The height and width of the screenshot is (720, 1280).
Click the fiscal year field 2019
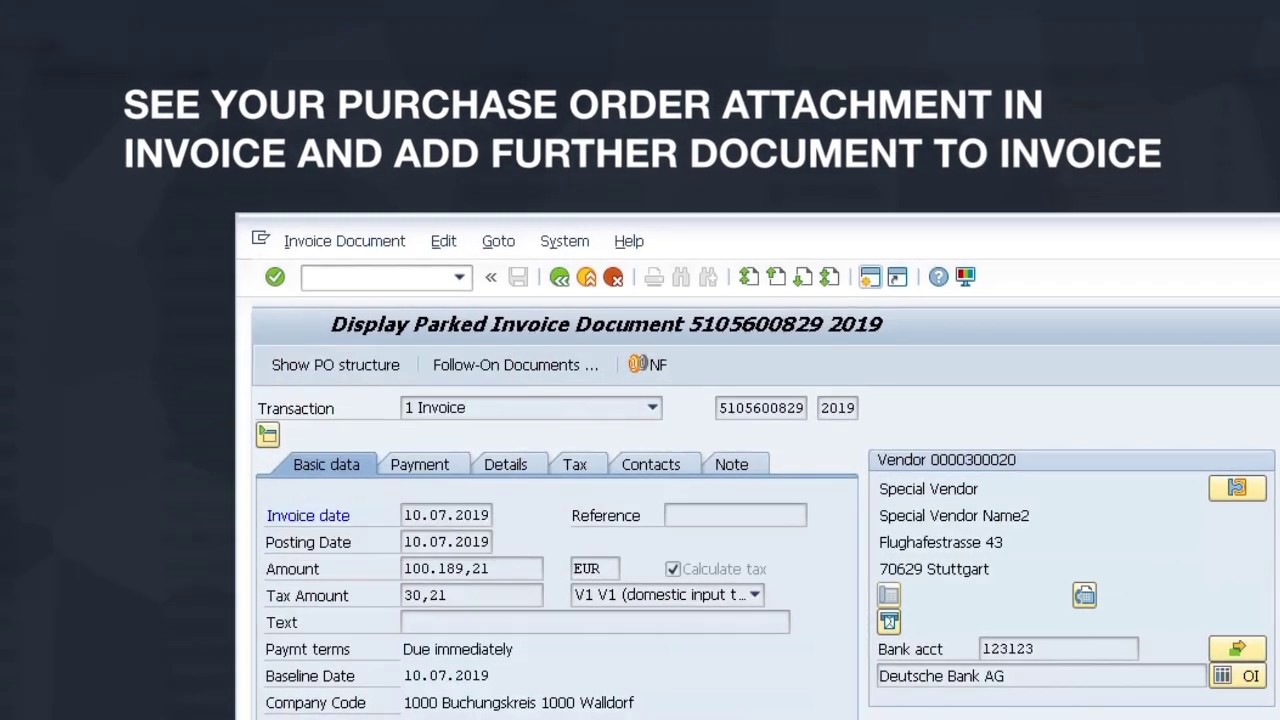click(837, 408)
